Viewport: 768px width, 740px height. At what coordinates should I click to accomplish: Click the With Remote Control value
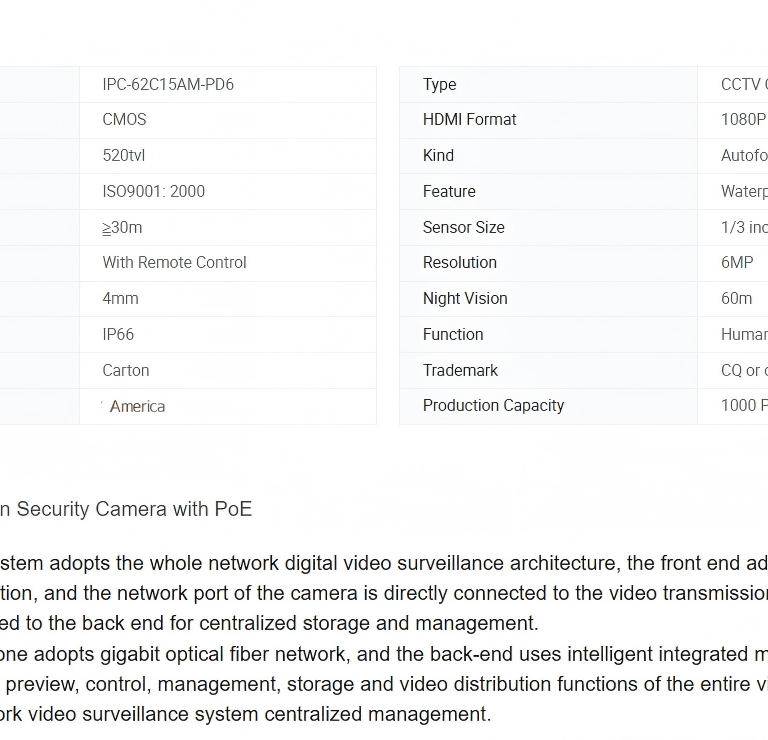pos(174,263)
